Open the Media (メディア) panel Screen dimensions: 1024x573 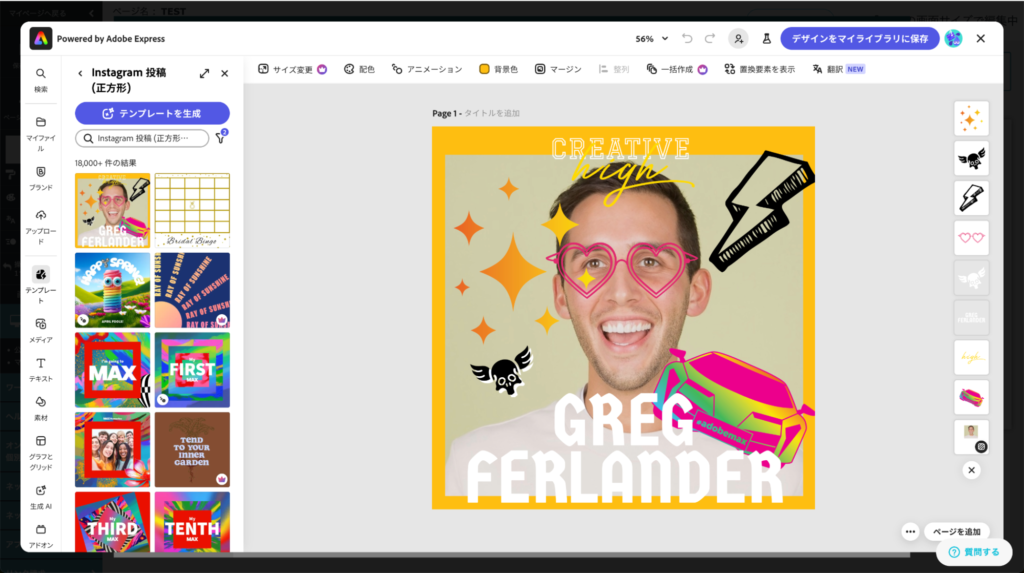coord(40,329)
